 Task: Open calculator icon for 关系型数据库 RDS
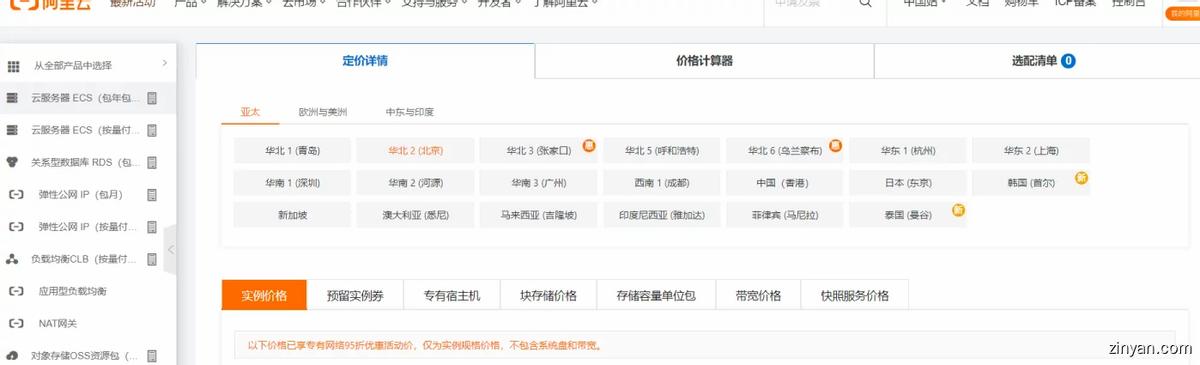pos(153,162)
